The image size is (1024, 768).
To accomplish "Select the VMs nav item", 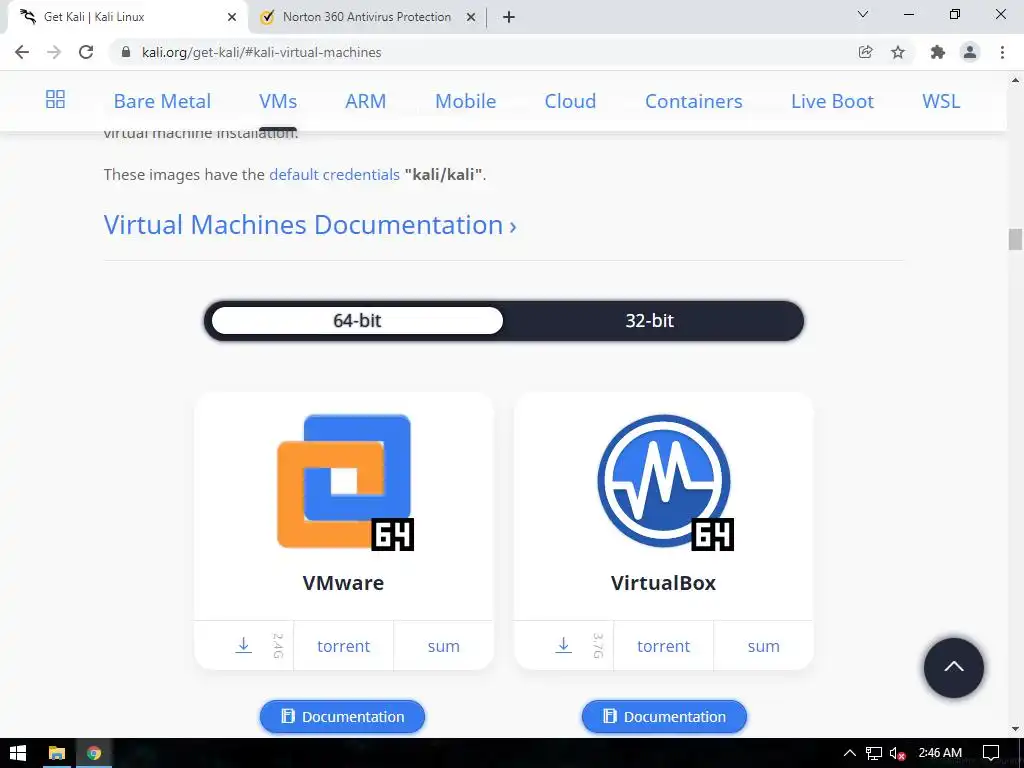I will pyautogui.click(x=278, y=101).
